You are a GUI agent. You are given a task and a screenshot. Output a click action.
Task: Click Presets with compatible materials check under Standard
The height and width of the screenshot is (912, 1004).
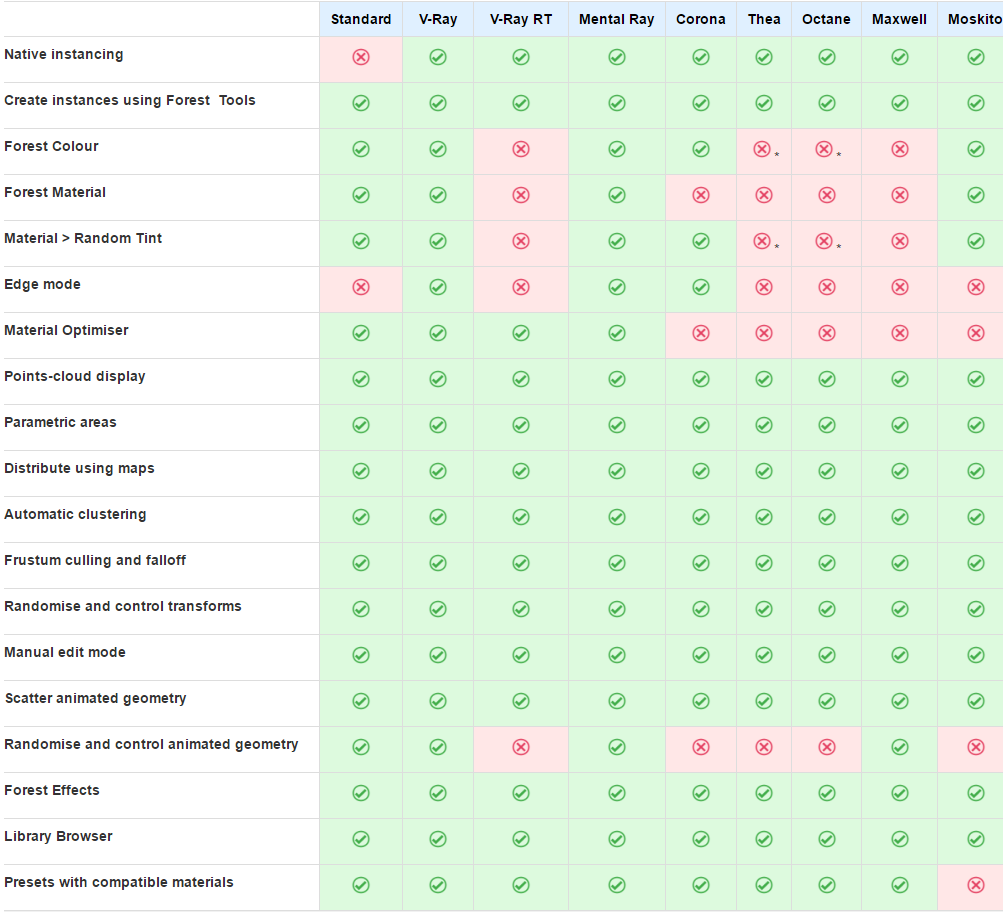click(361, 886)
